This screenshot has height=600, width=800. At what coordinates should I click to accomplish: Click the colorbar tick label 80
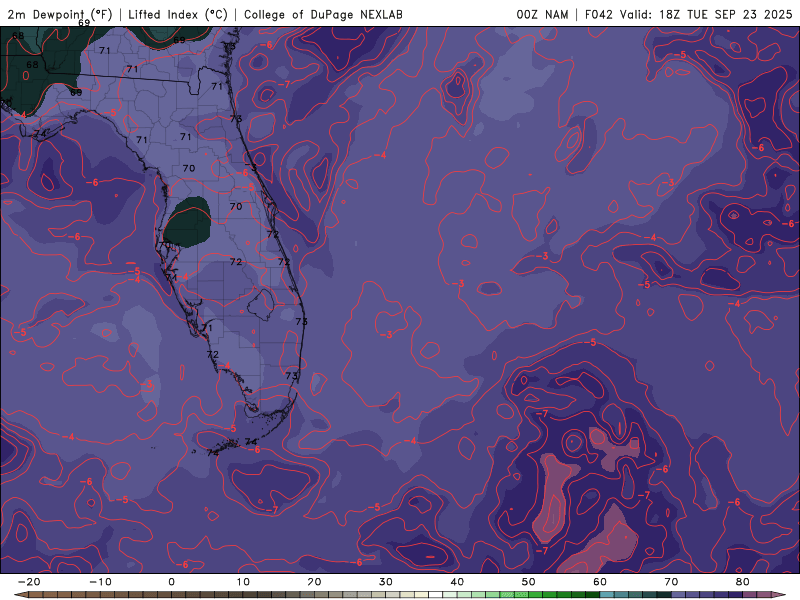743,582
